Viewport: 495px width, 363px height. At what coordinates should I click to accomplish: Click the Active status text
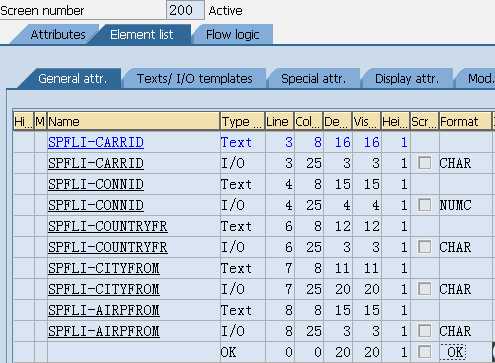point(225,11)
